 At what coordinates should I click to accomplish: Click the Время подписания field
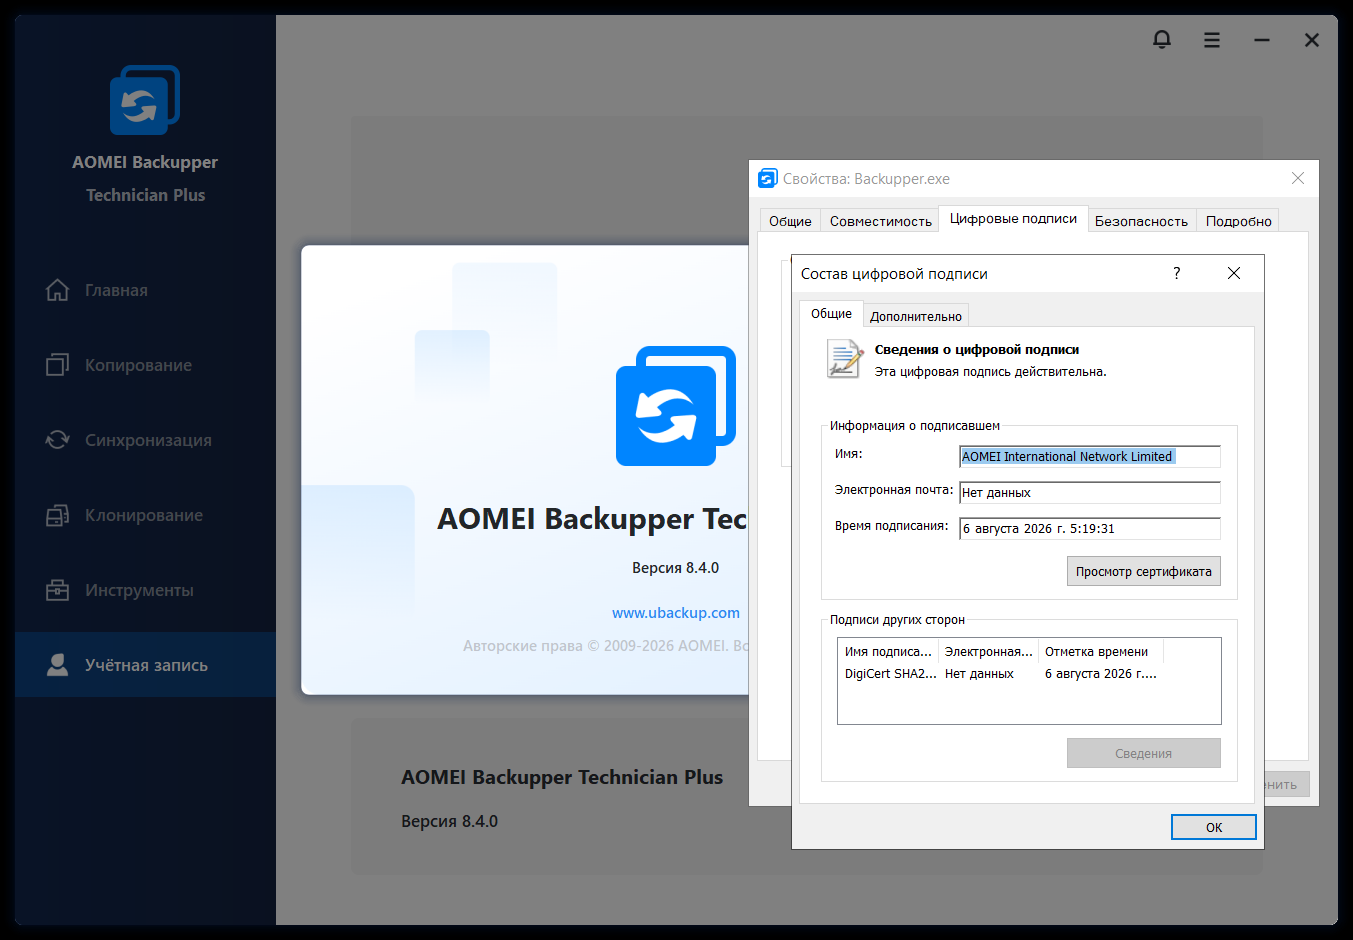[x=1090, y=528]
